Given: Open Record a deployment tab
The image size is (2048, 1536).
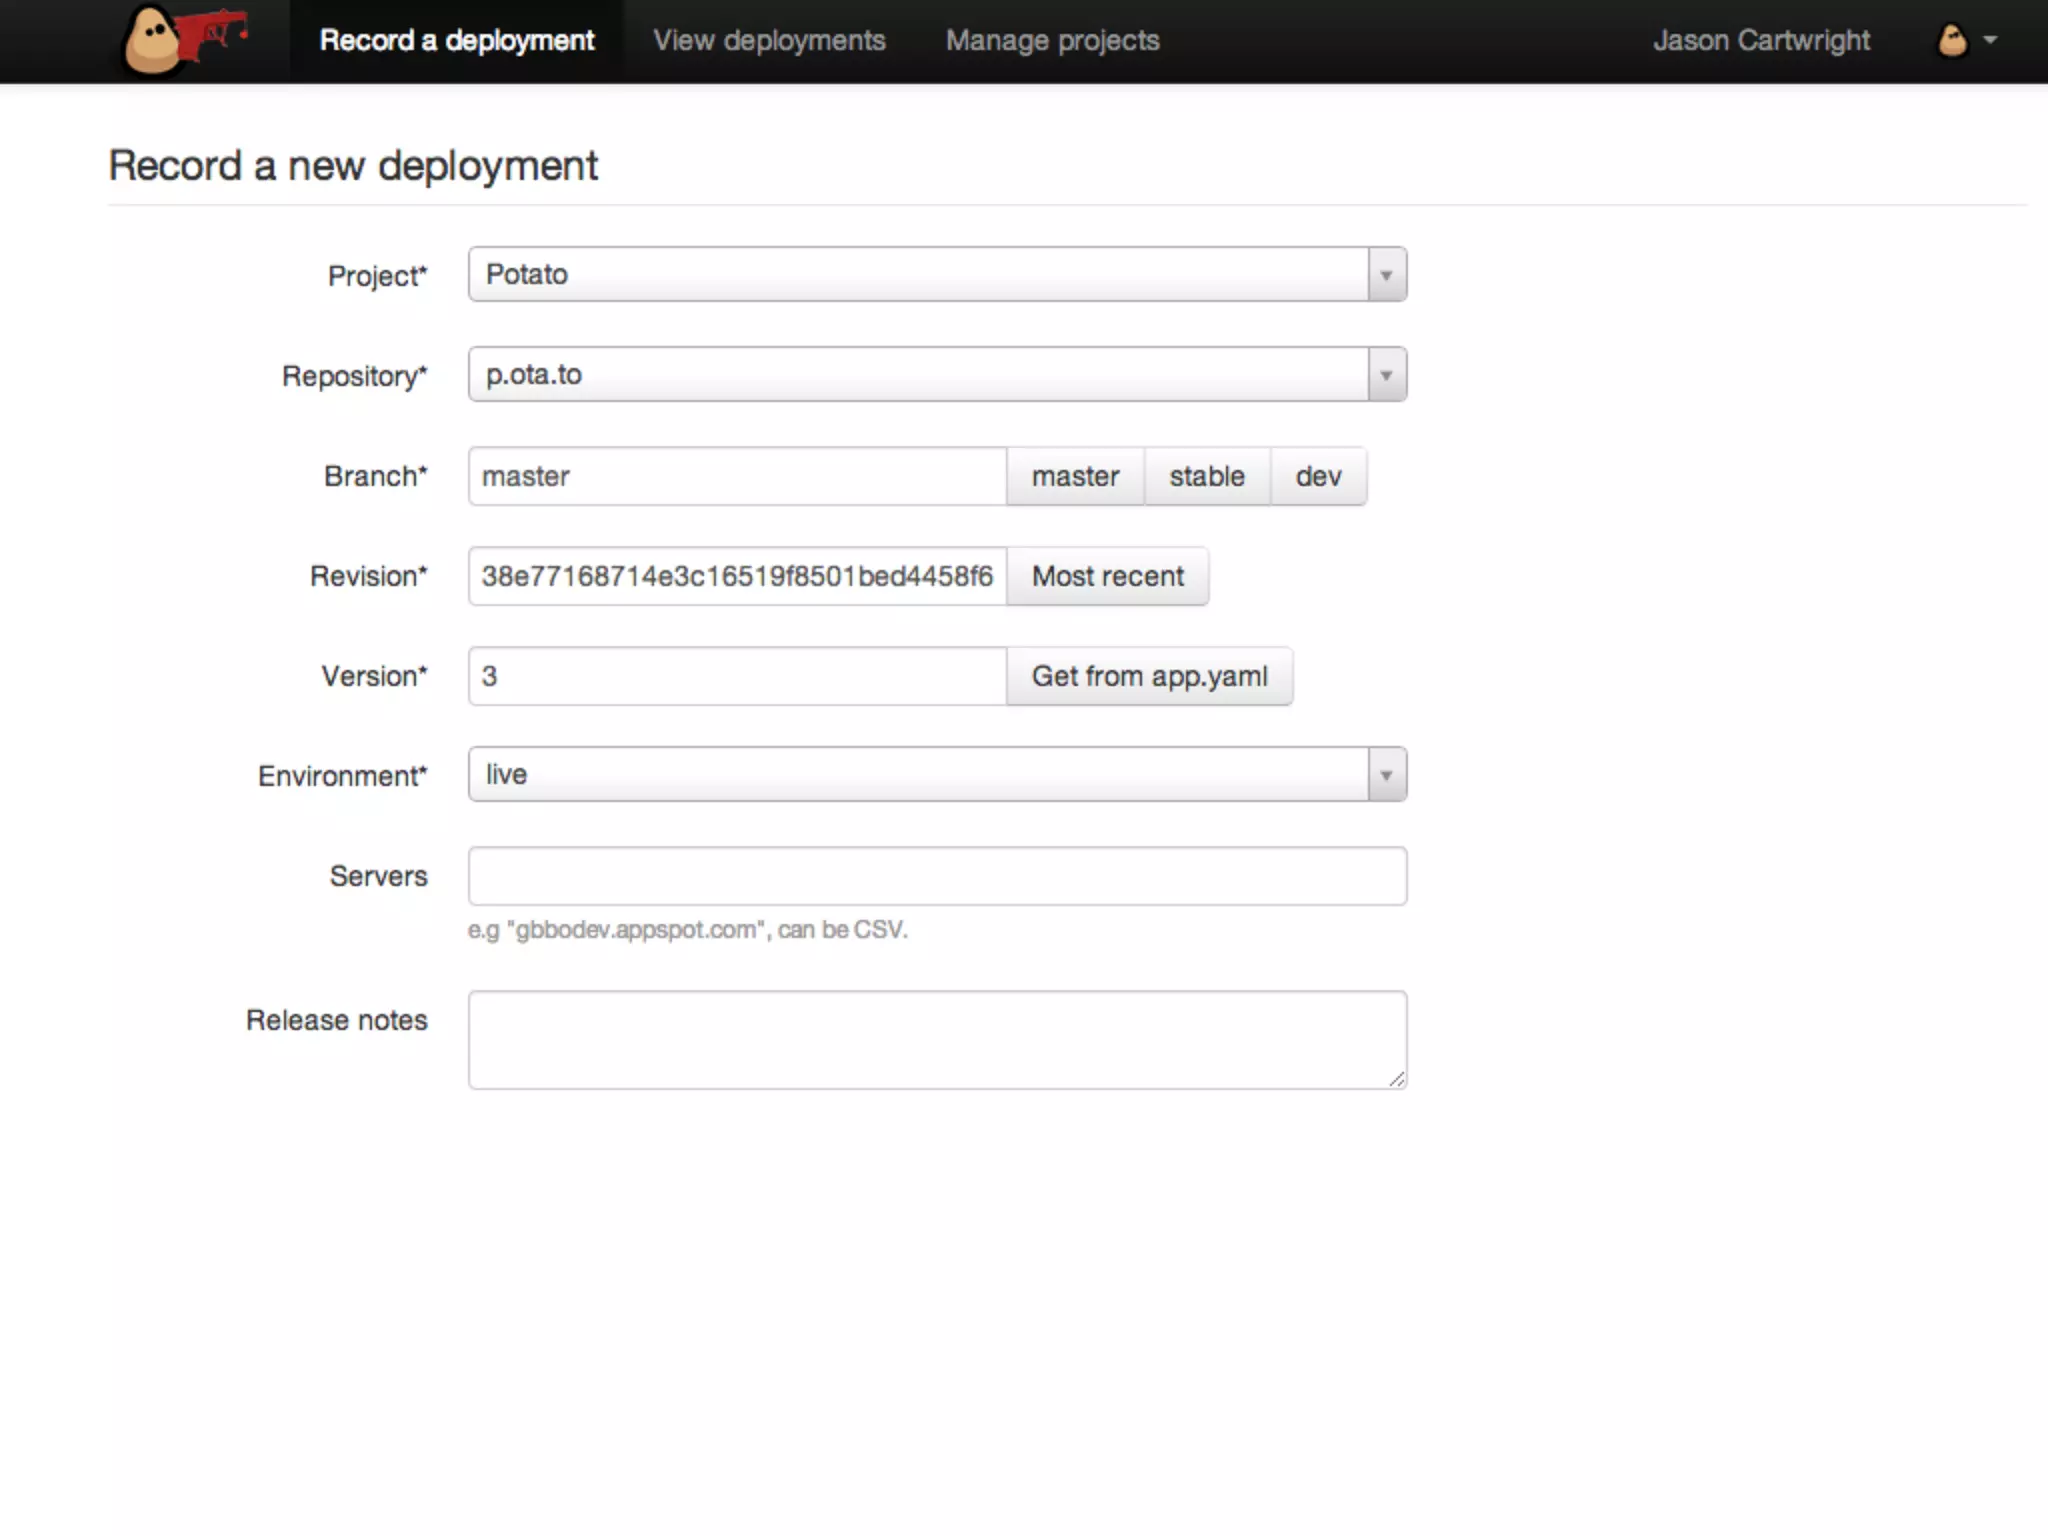Looking at the screenshot, I should (456, 41).
